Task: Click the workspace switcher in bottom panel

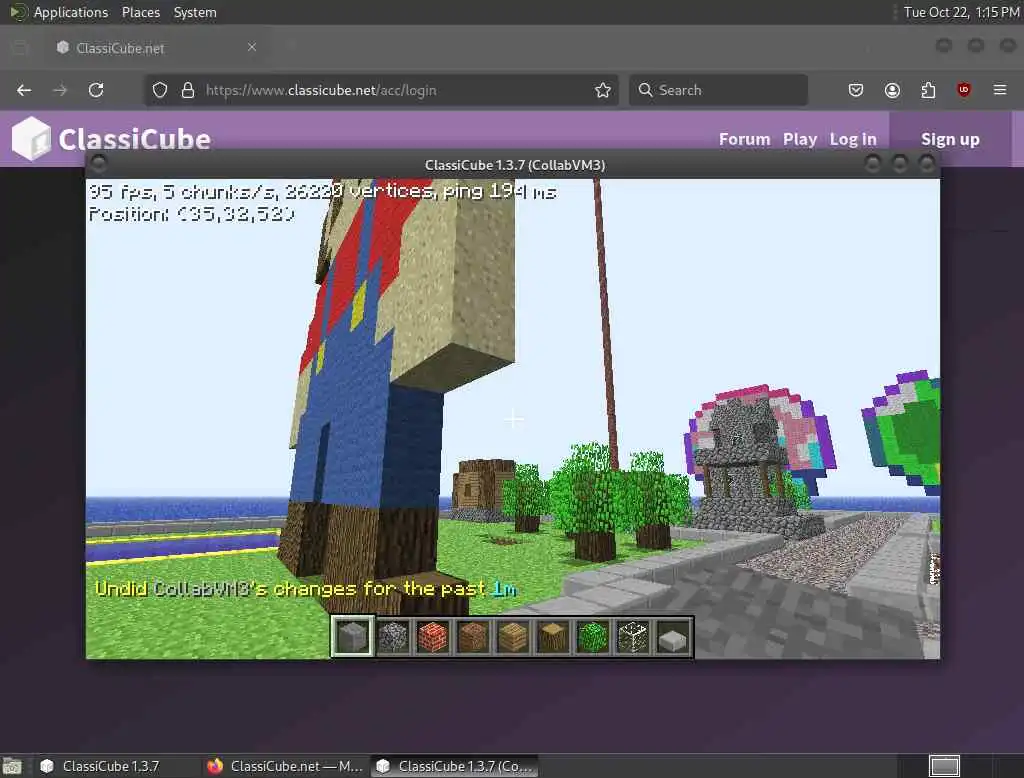Action: tap(944, 766)
